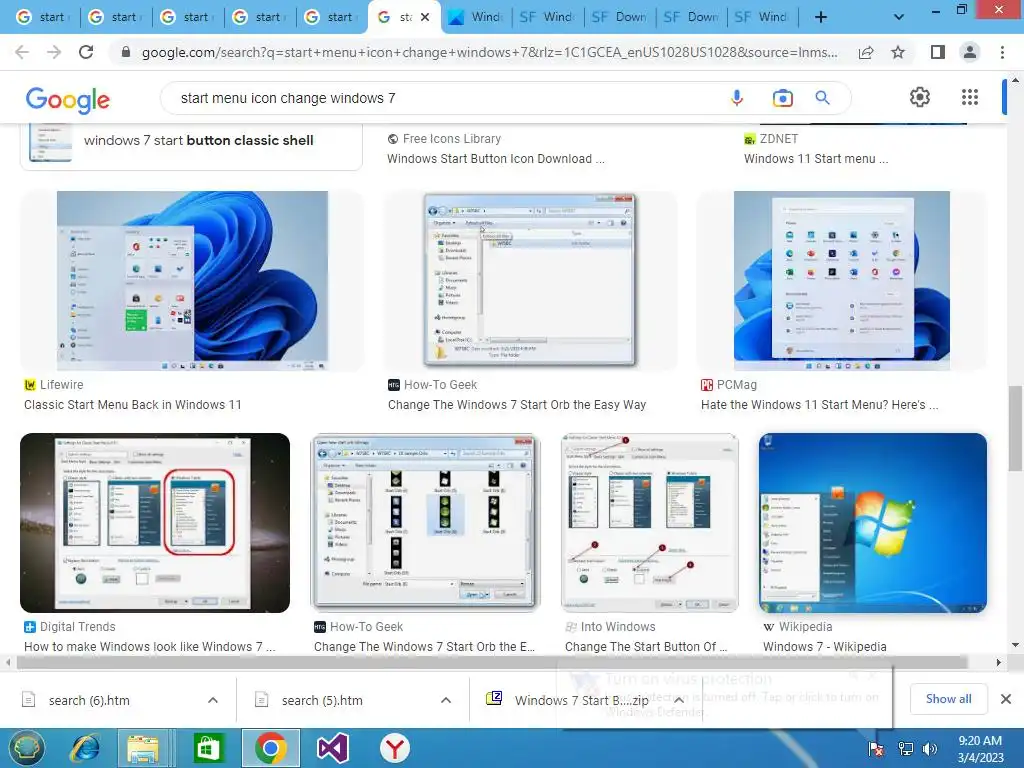
Task: Expand options for search (6).htm download
Action: [213, 700]
